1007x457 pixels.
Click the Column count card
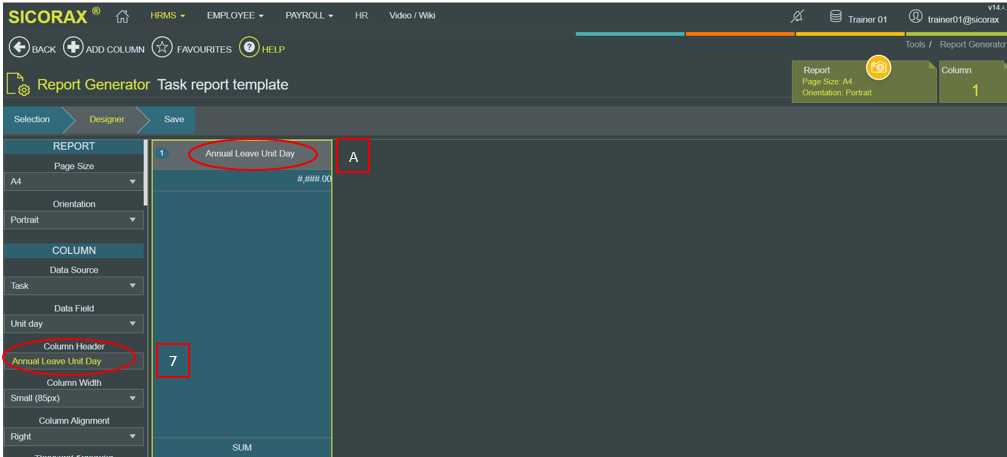(x=972, y=82)
